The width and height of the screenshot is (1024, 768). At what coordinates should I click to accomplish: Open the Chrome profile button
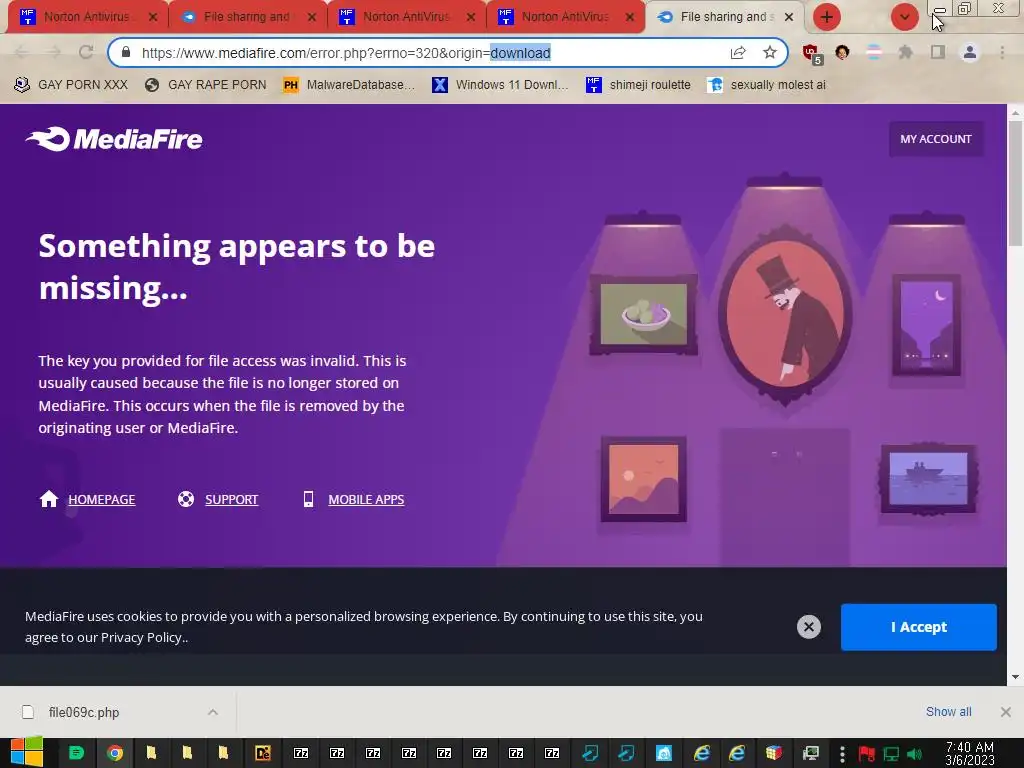[970, 52]
